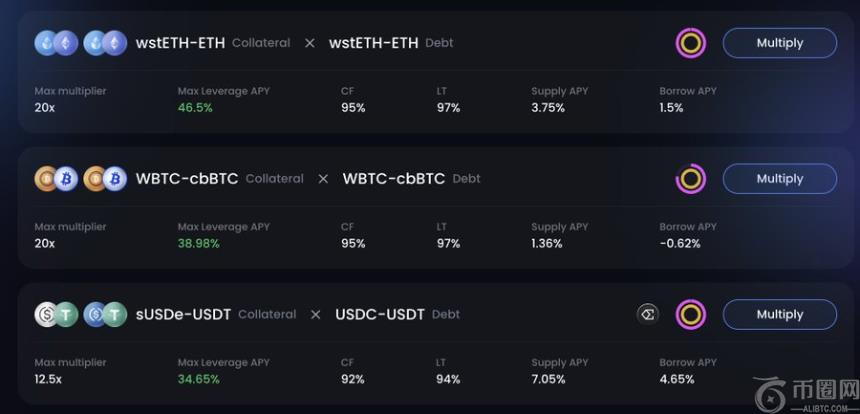
Task: Click the sUSDe-USDT collateral token pair icon
Action: coord(56,314)
